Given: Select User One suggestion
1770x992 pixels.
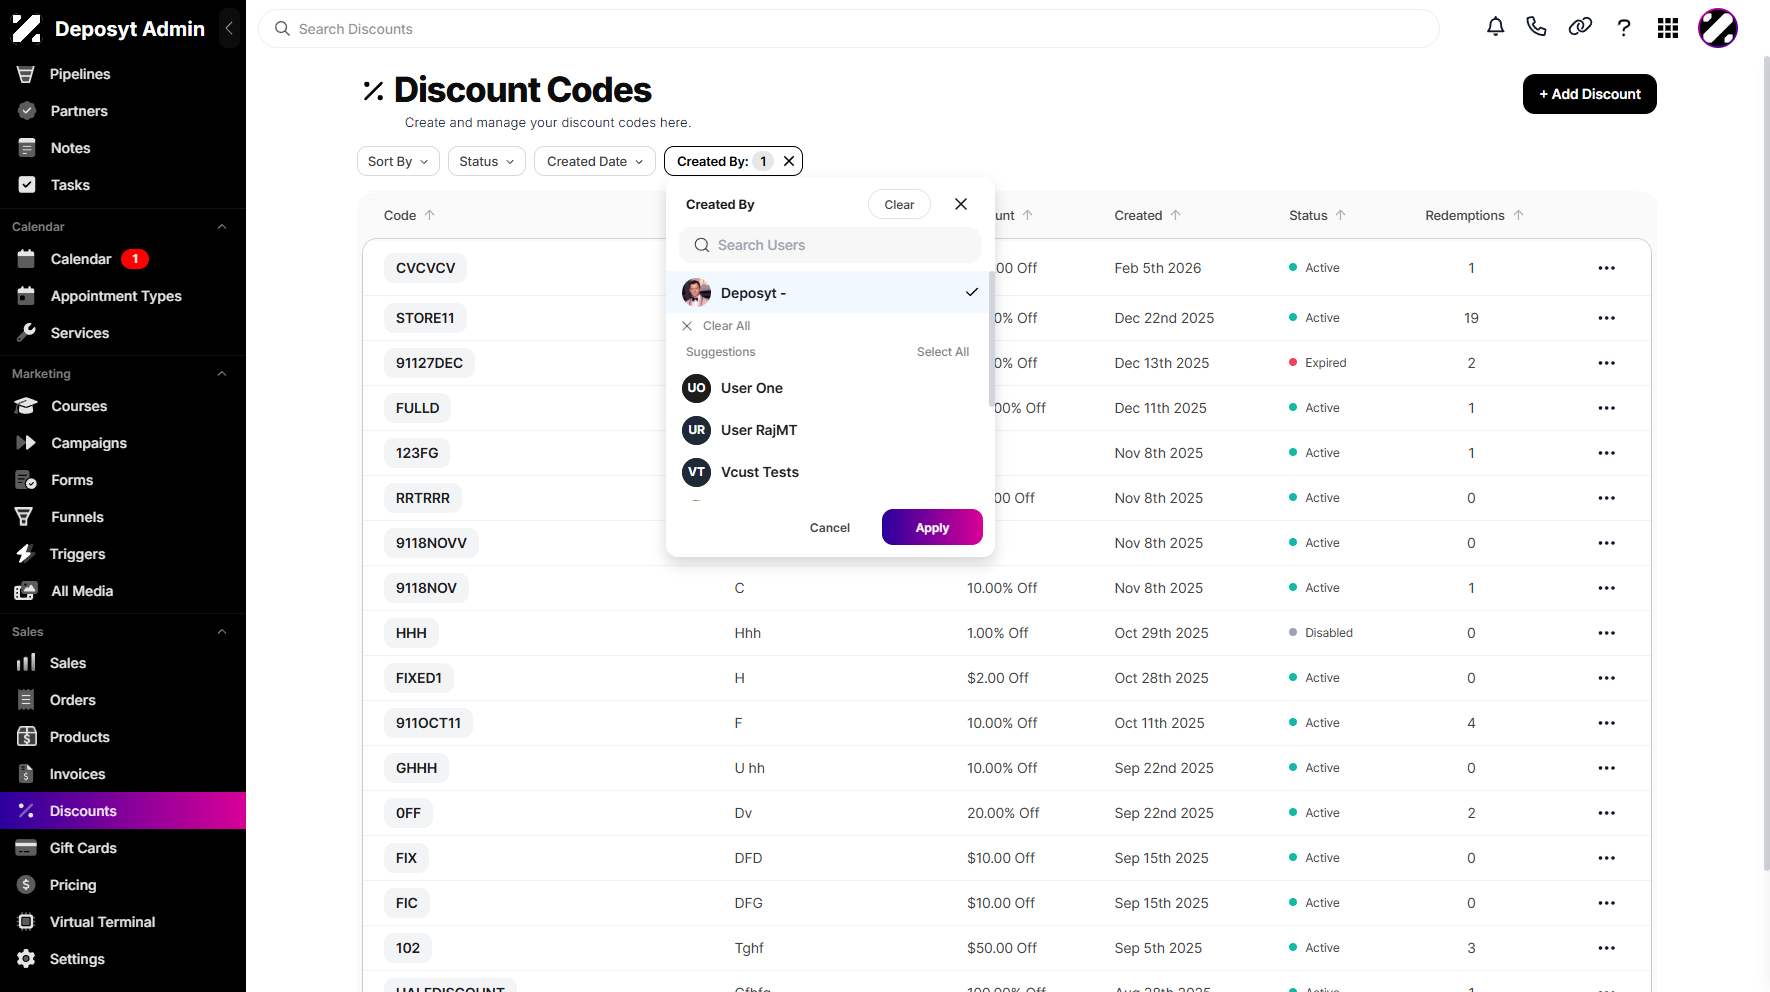Looking at the screenshot, I should 830,388.
